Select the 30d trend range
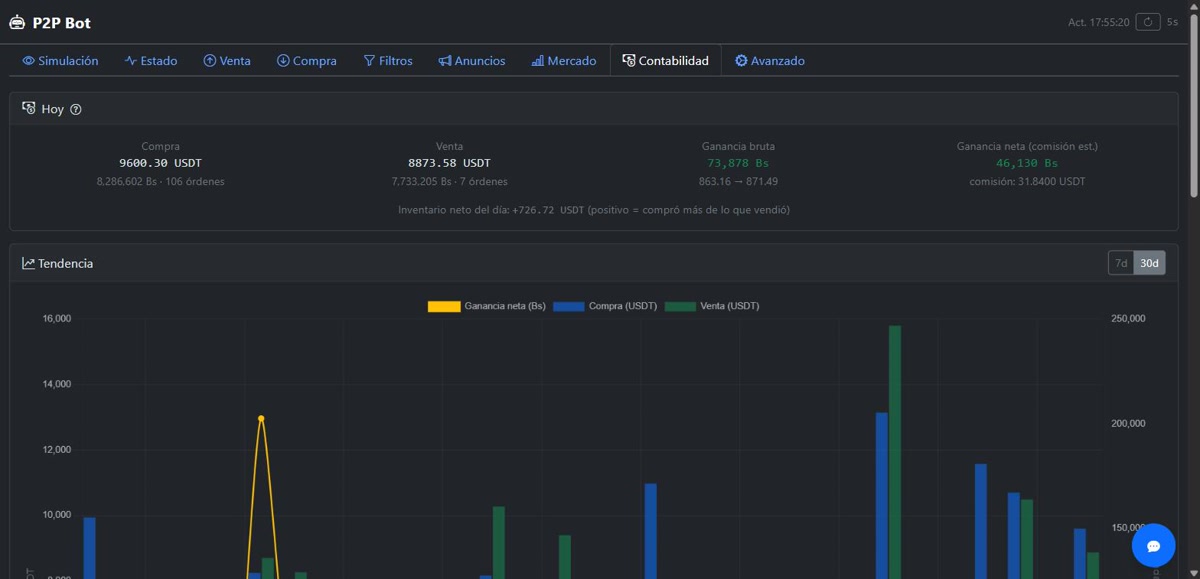Screen dimensions: 1200x579 (x=1149, y=263)
